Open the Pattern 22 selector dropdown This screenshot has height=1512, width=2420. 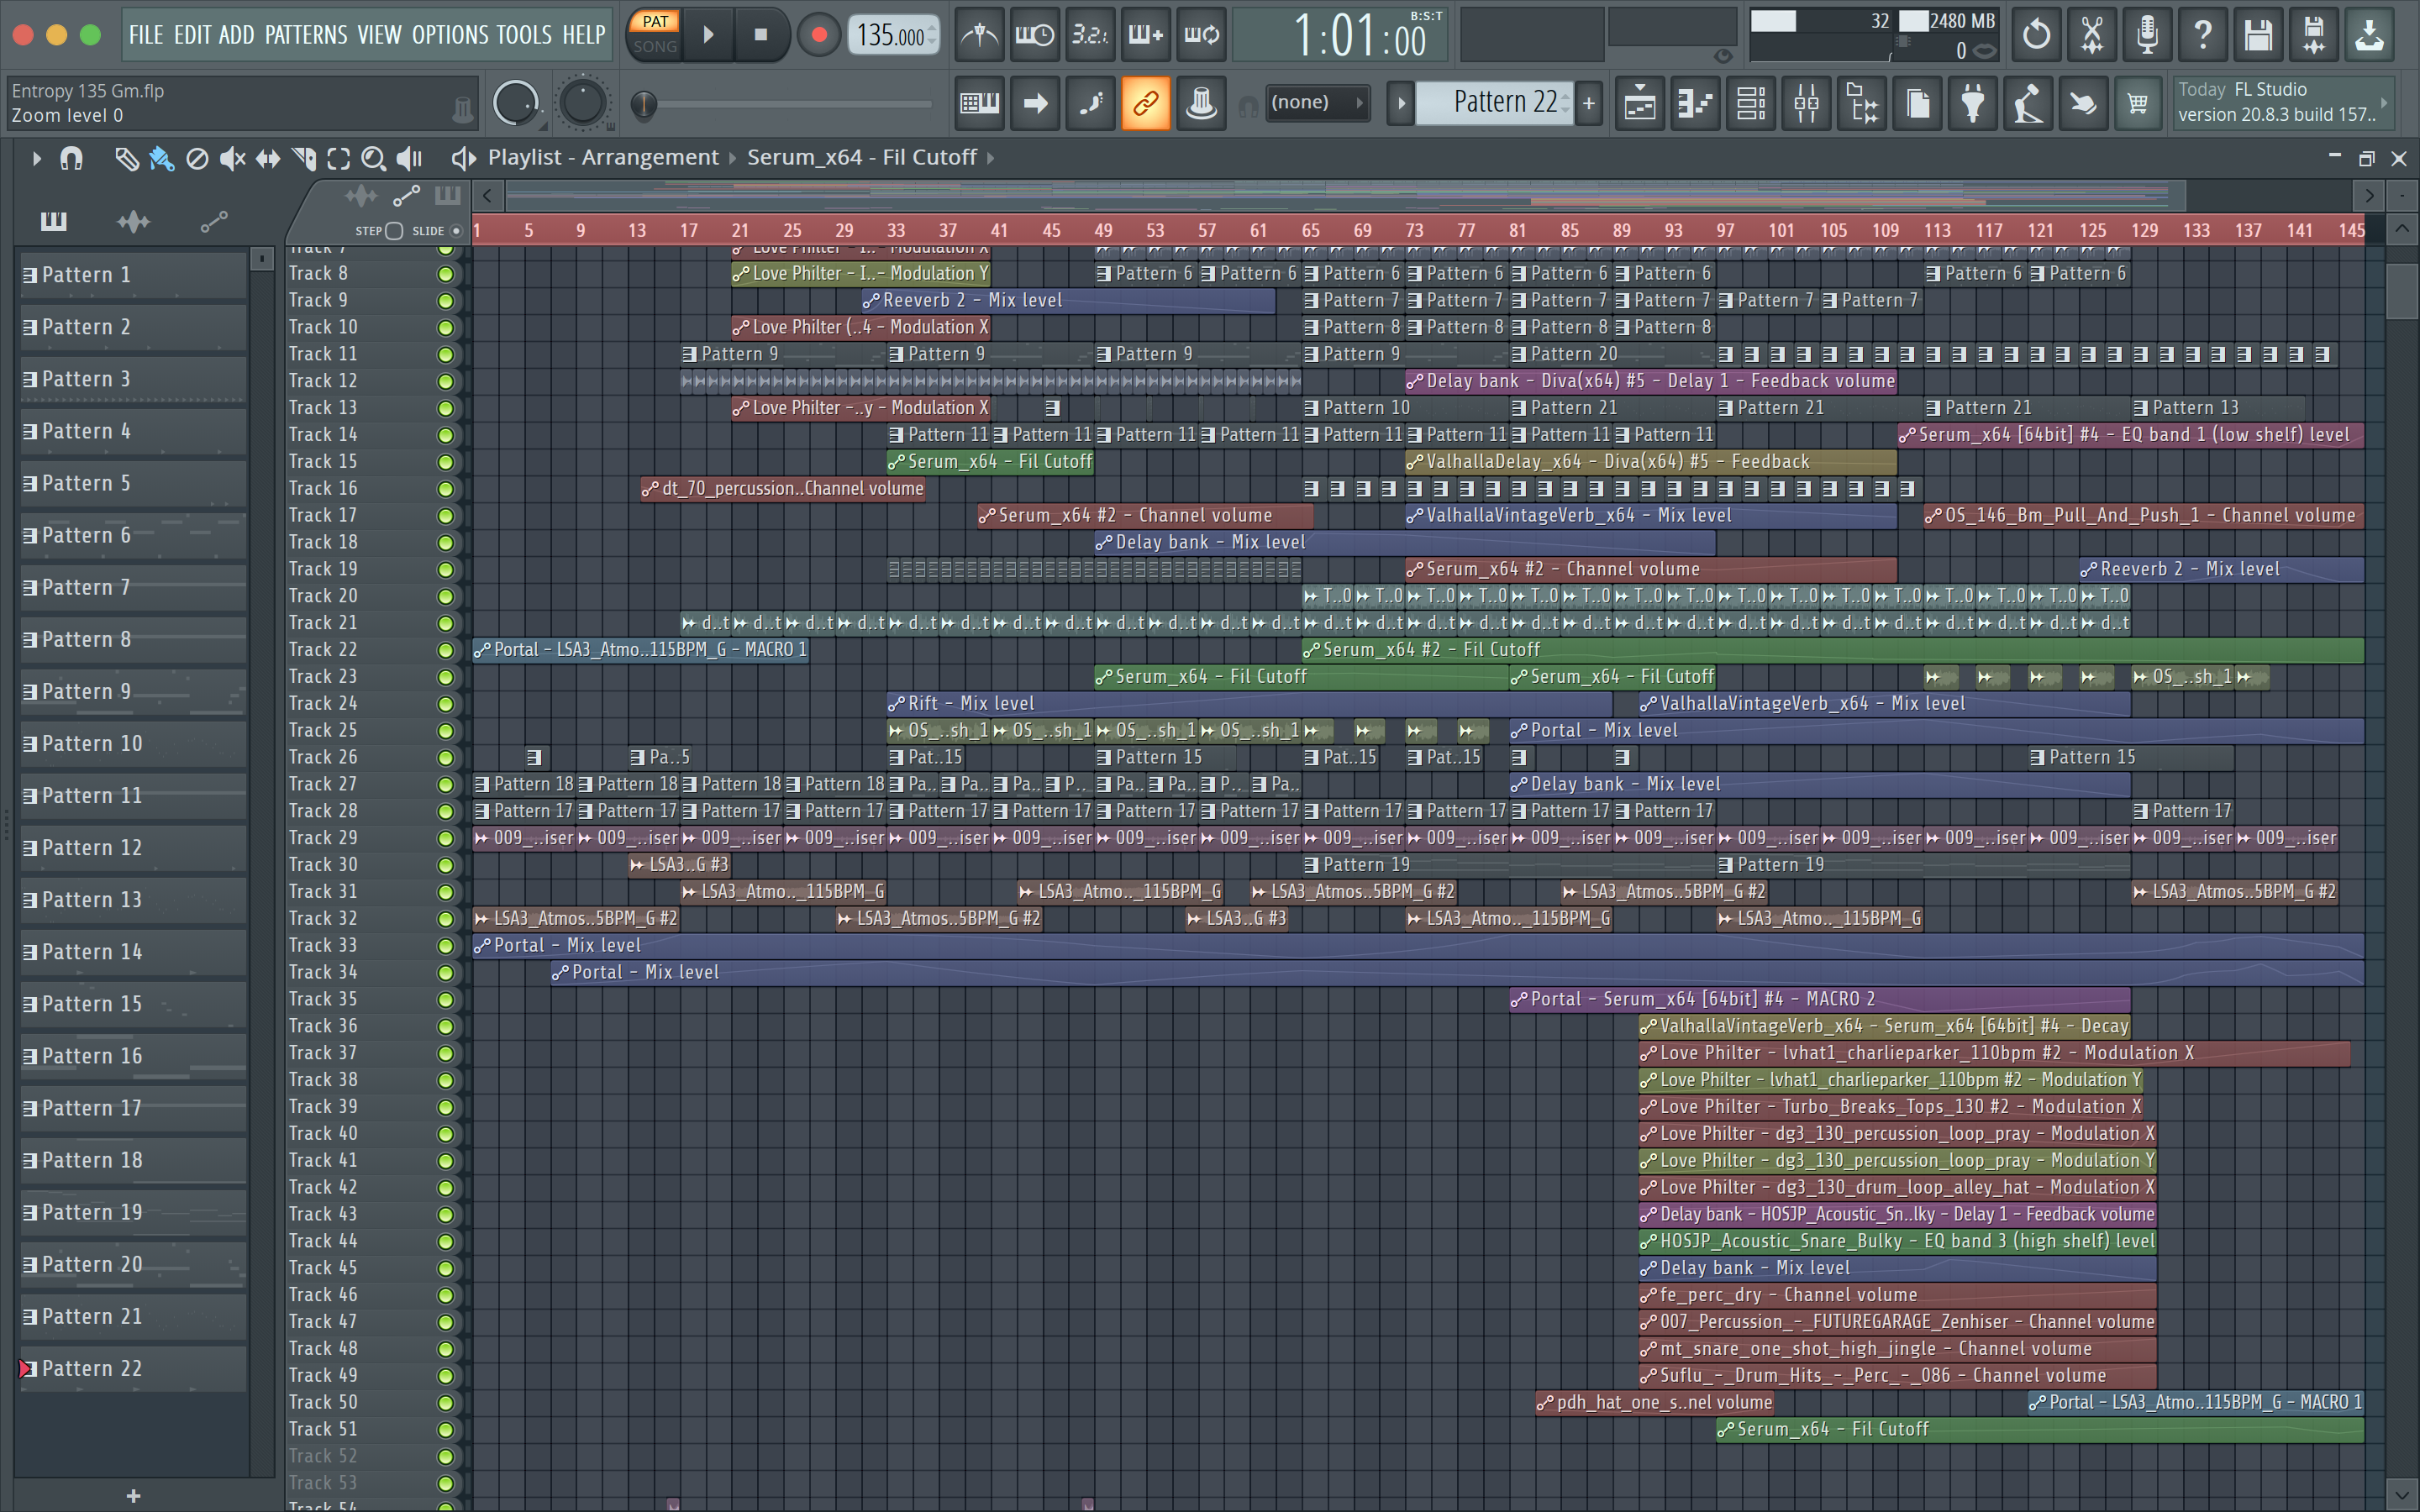pyautogui.click(x=1495, y=102)
